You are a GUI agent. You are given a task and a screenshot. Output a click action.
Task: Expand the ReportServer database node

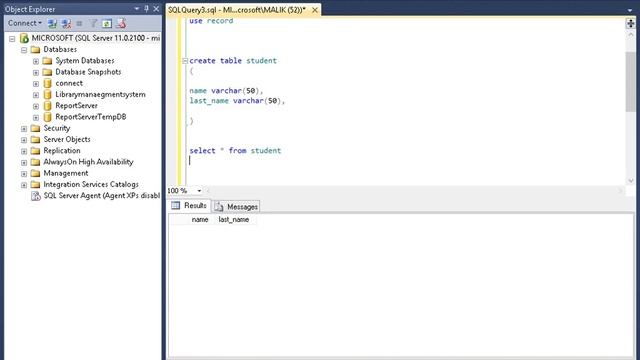click(36, 106)
